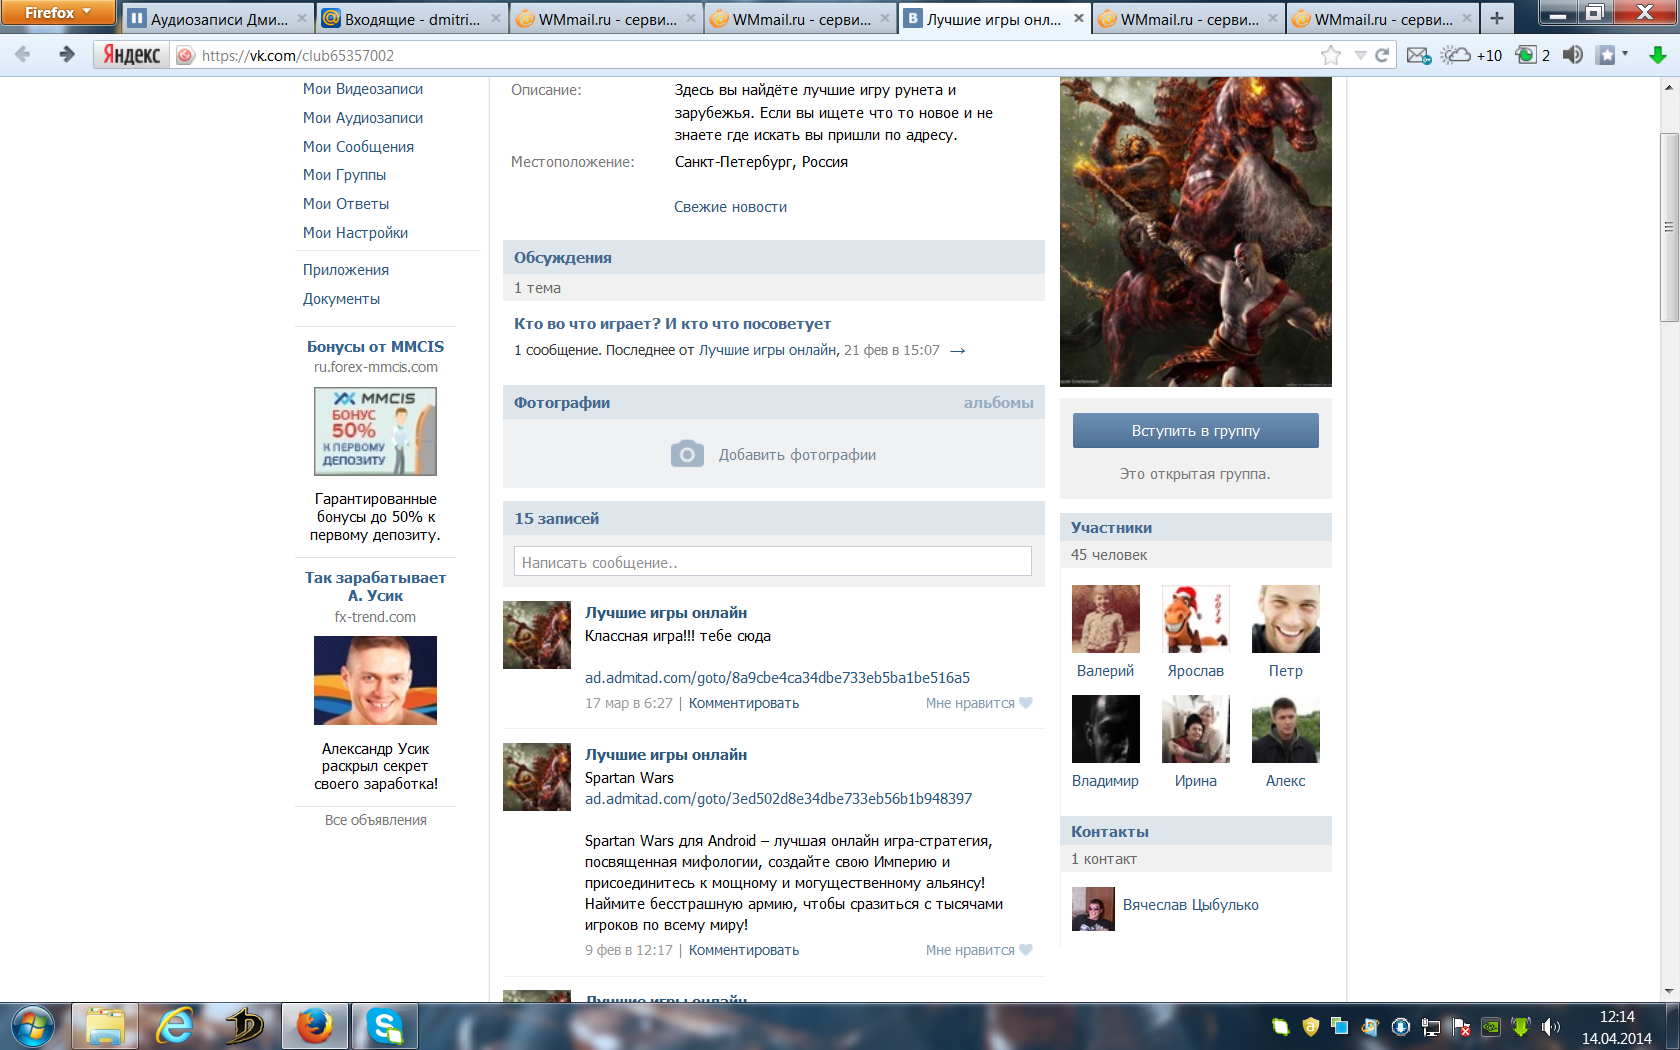Click in 'Написать сообщение..' input field
This screenshot has width=1680, height=1050.
click(772, 562)
